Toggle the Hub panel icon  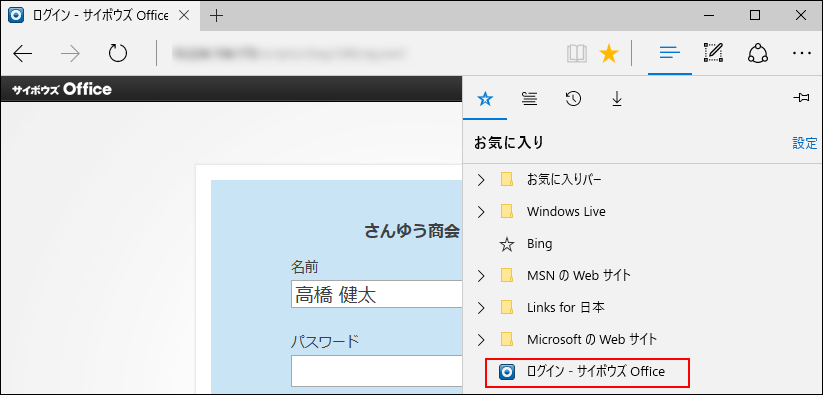pos(670,53)
